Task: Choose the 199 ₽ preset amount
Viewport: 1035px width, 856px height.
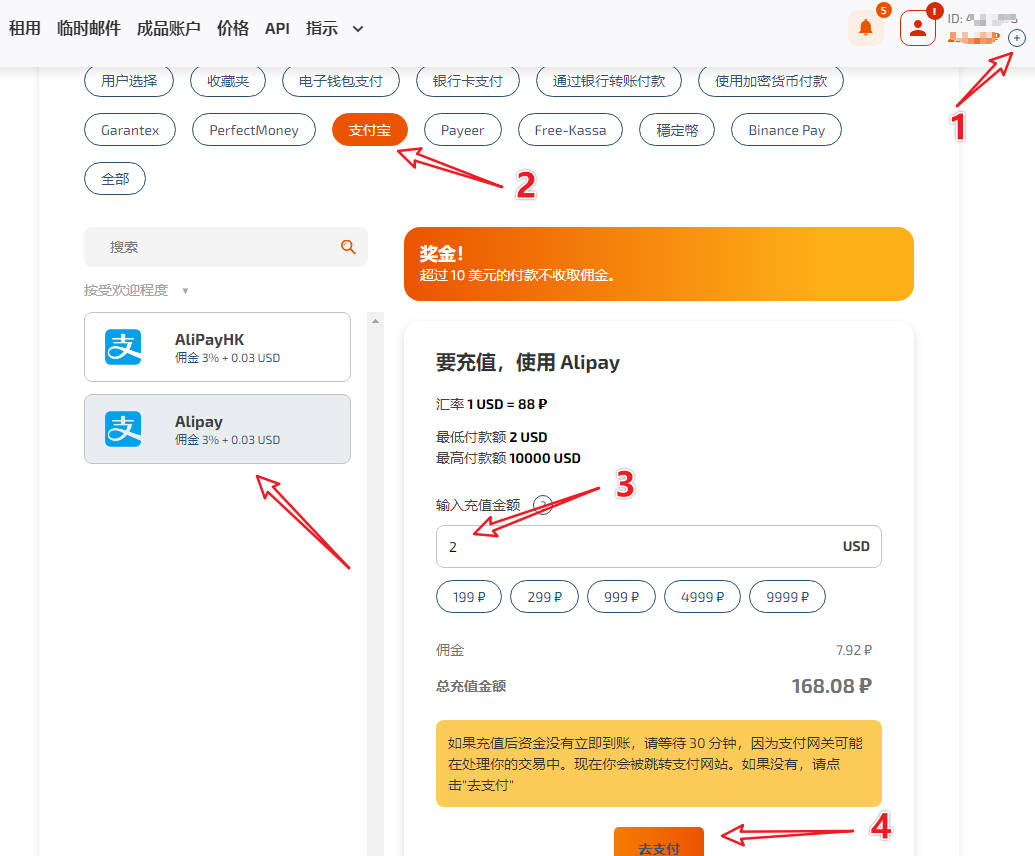Action: pyautogui.click(x=469, y=597)
